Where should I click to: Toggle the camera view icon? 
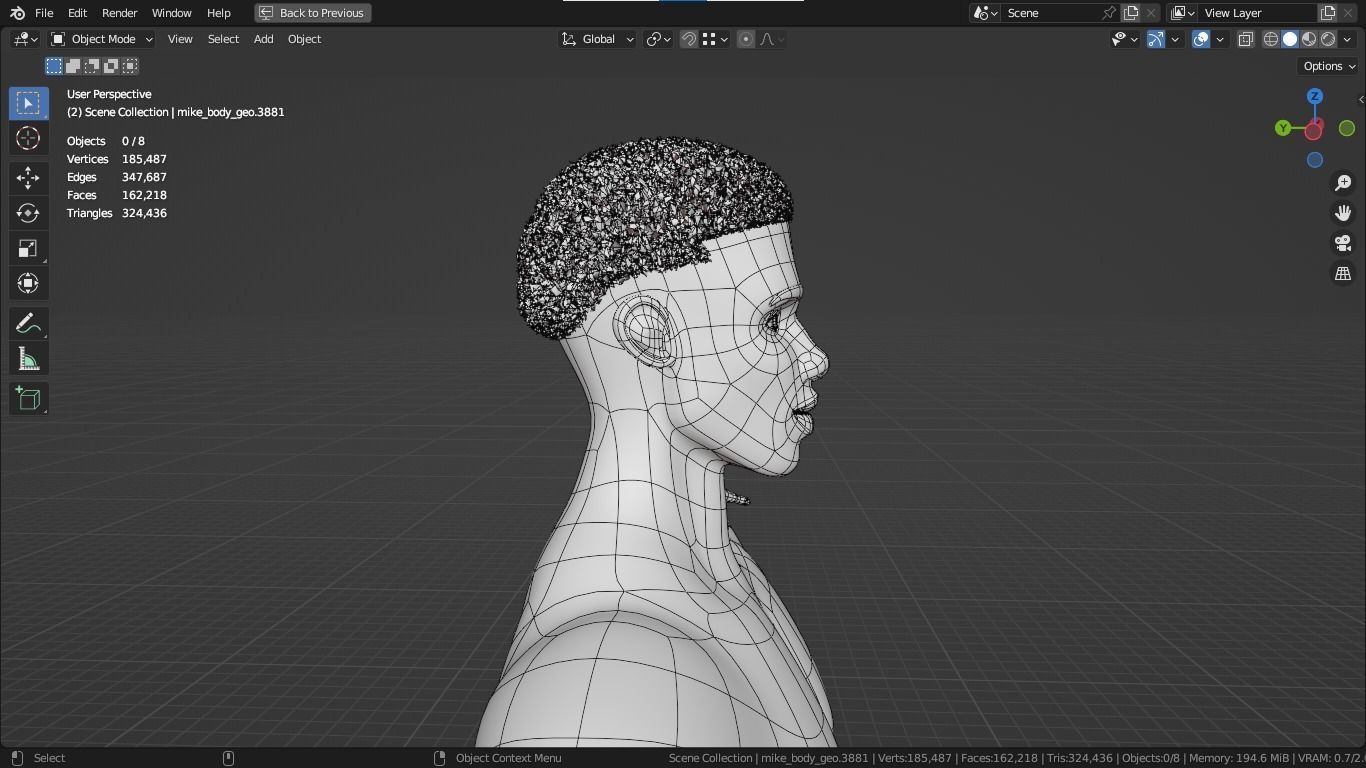pyautogui.click(x=1343, y=243)
